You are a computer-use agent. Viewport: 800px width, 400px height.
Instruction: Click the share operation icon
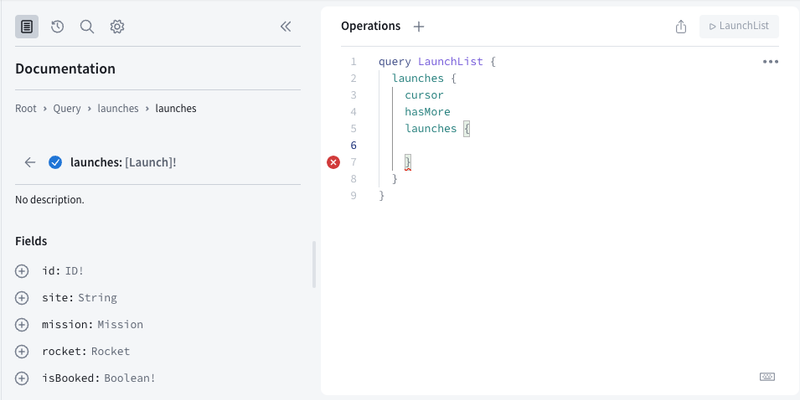click(681, 27)
